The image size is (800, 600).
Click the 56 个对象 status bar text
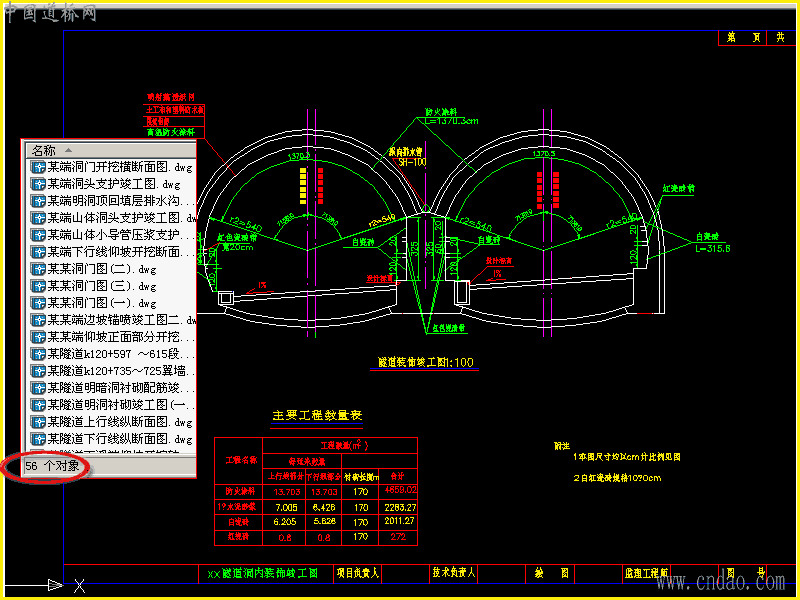pos(52,466)
